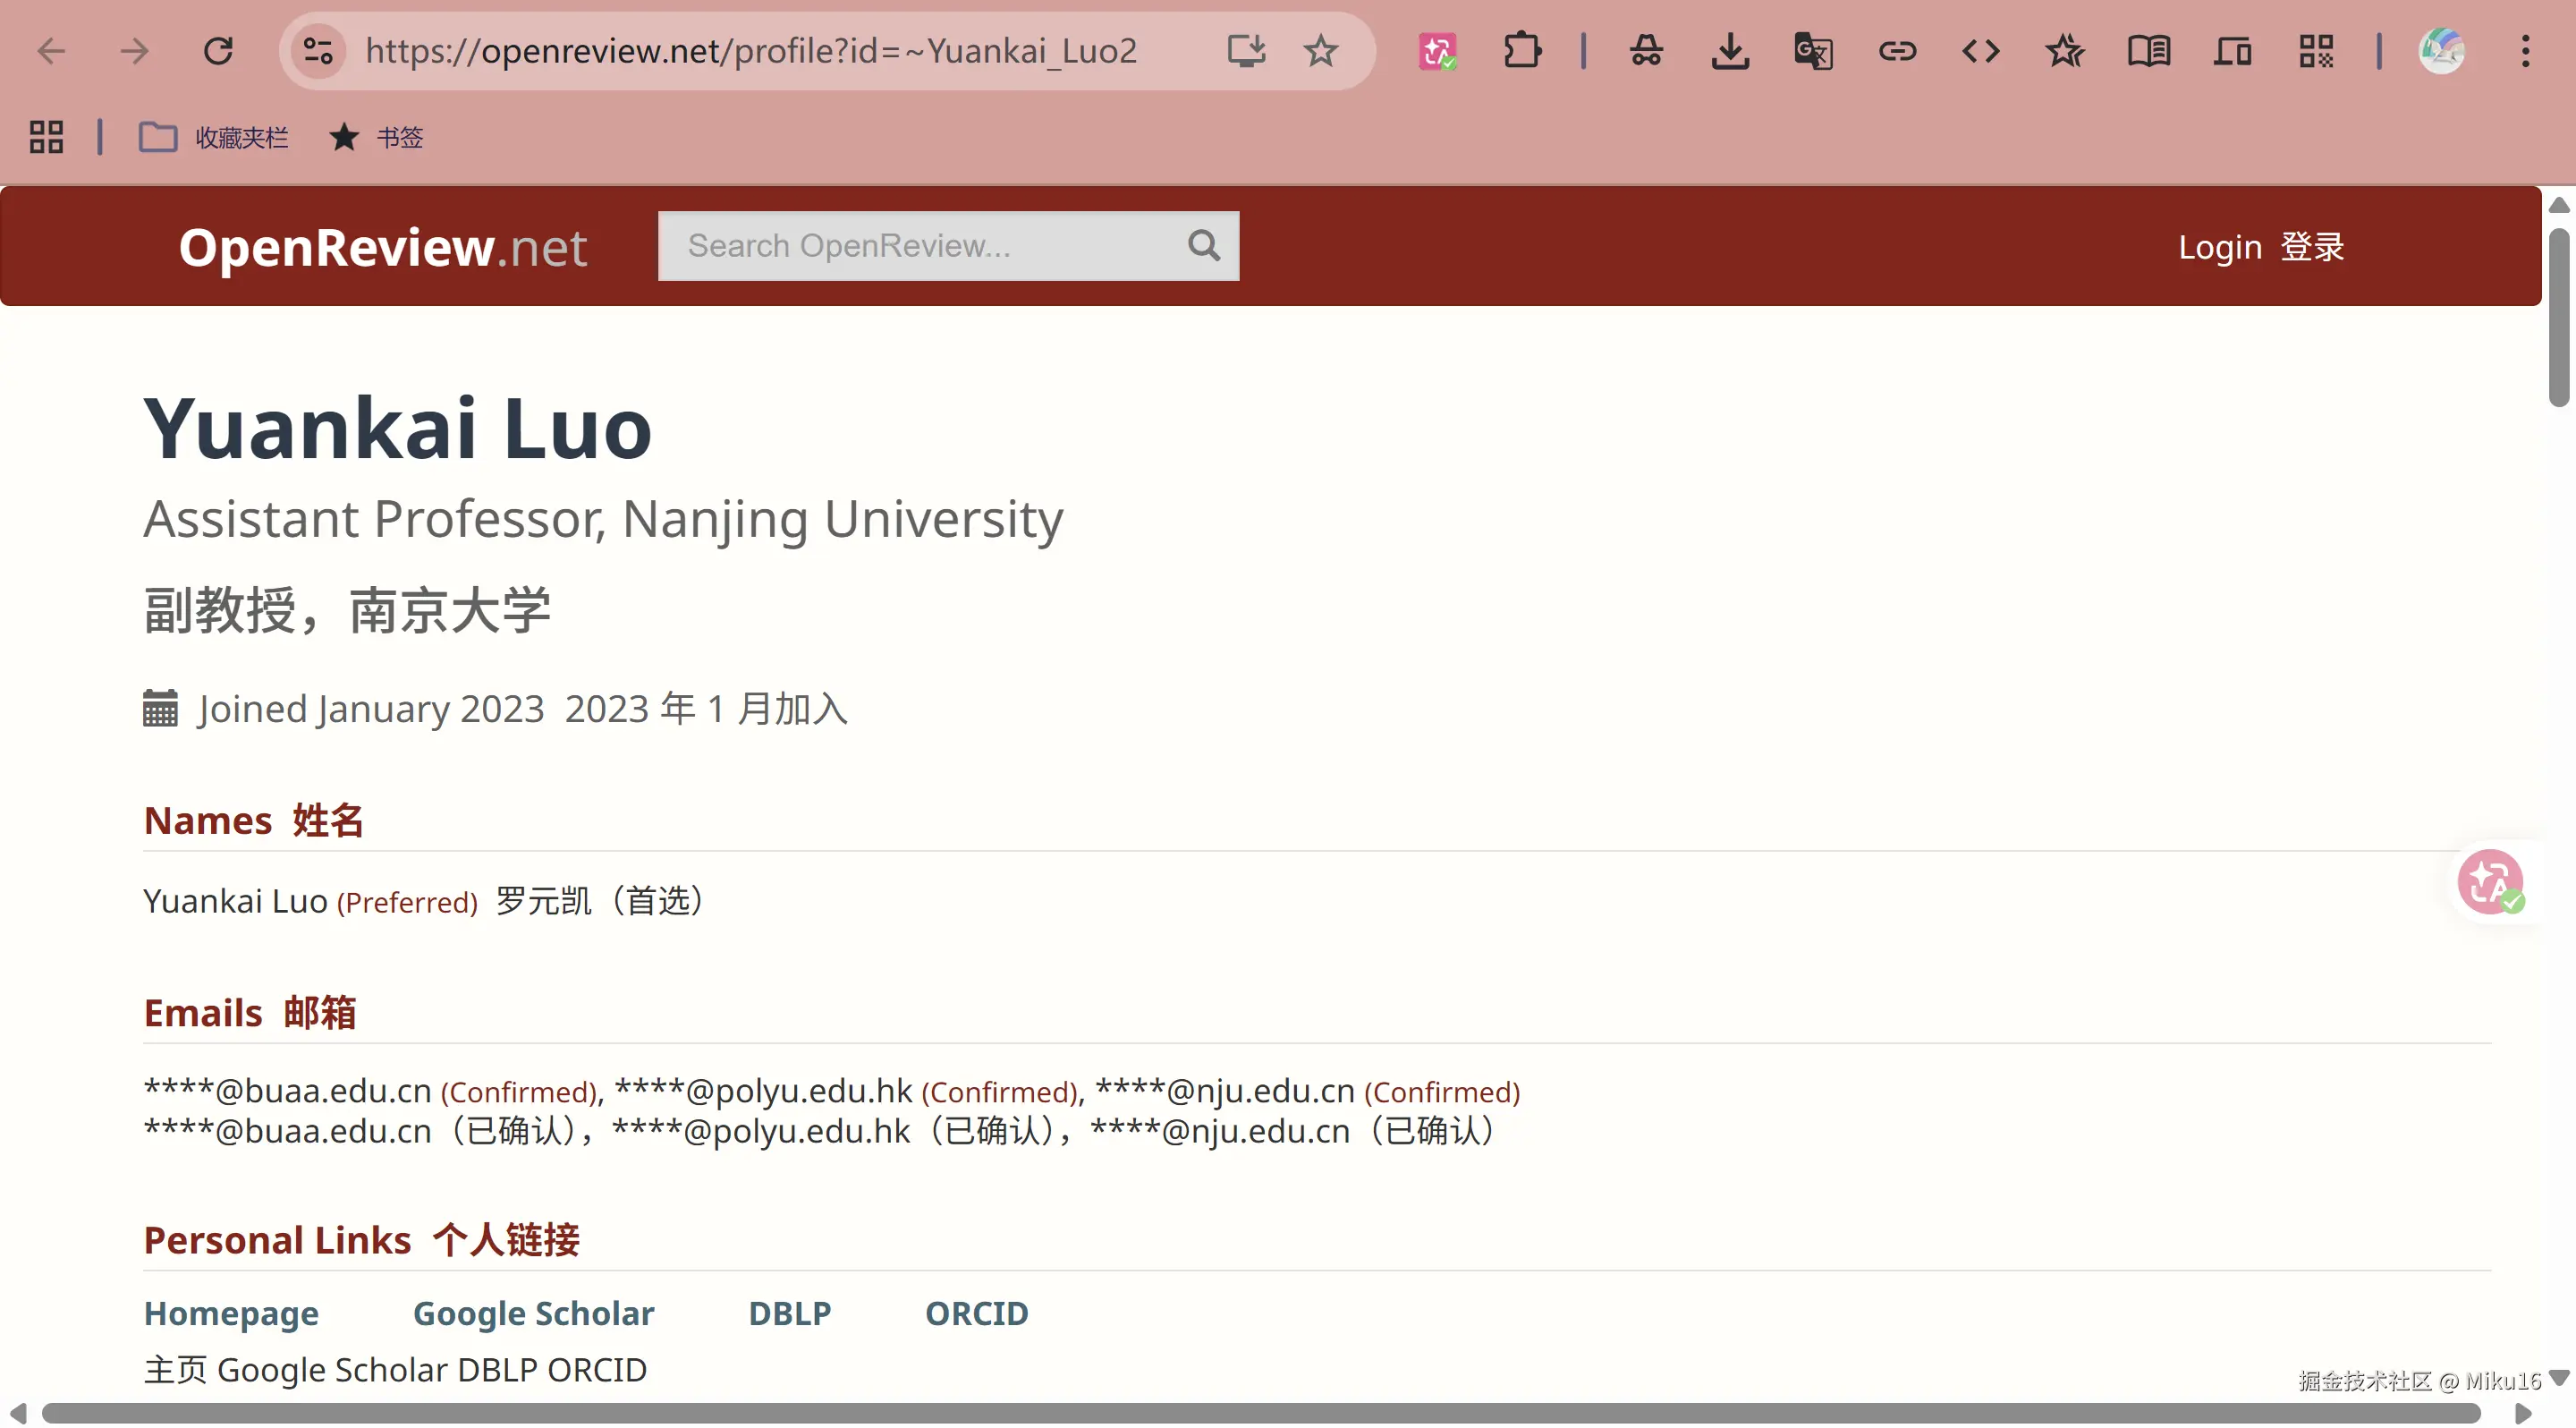The width and height of the screenshot is (2576, 1428).
Task: Click the search magnifier icon in OpenReview
Action: pos(1204,245)
